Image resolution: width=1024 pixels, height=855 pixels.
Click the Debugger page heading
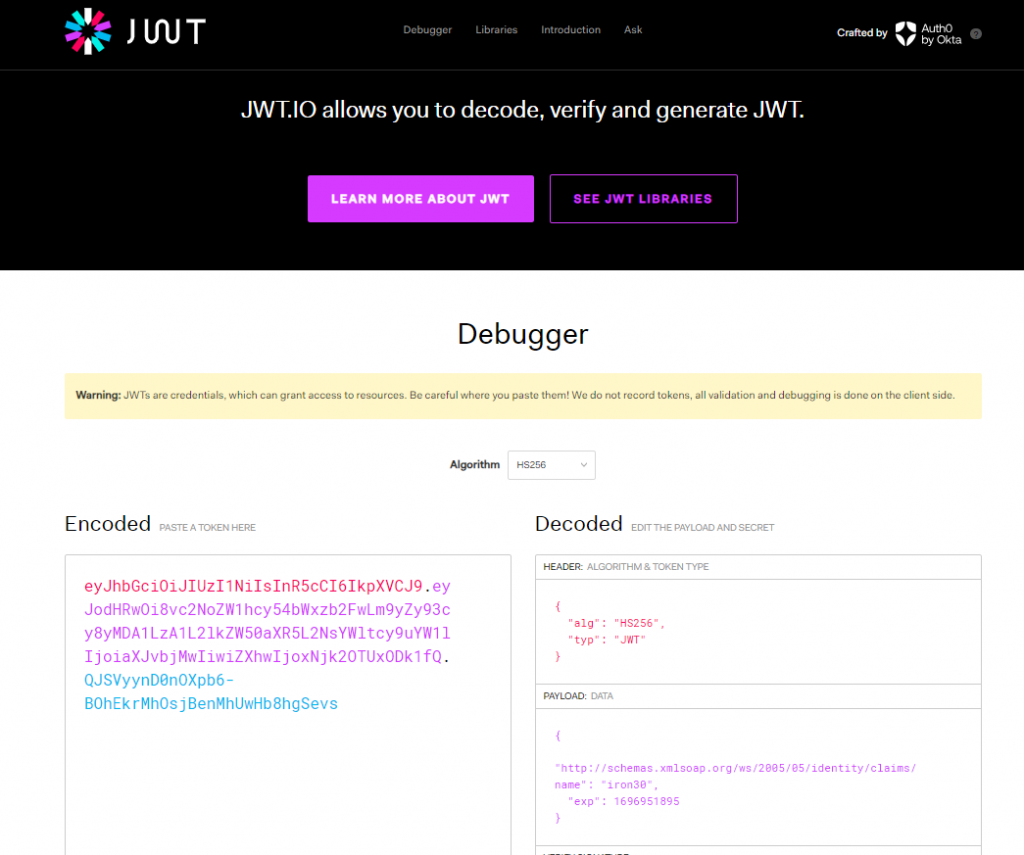tap(522, 334)
